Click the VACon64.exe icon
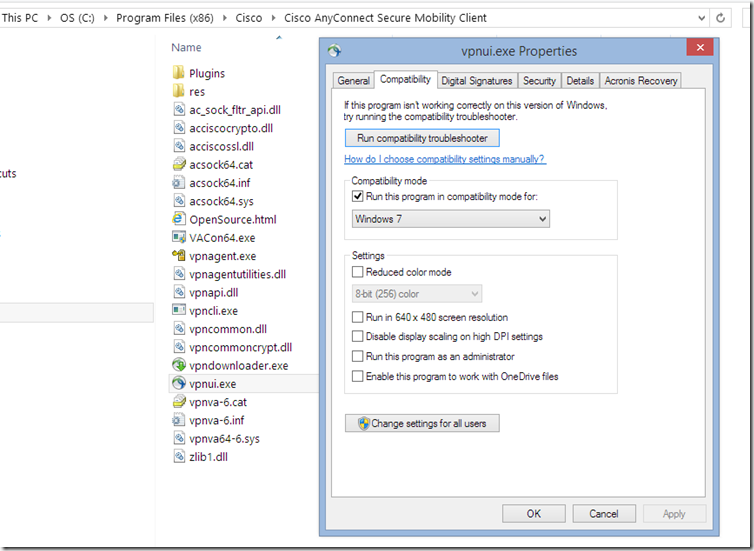 (x=178, y=237)
